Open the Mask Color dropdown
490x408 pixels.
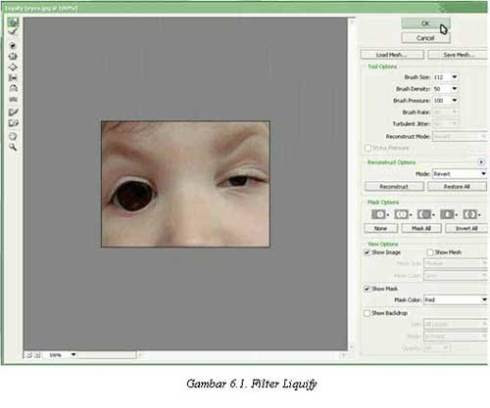point(455,300)
